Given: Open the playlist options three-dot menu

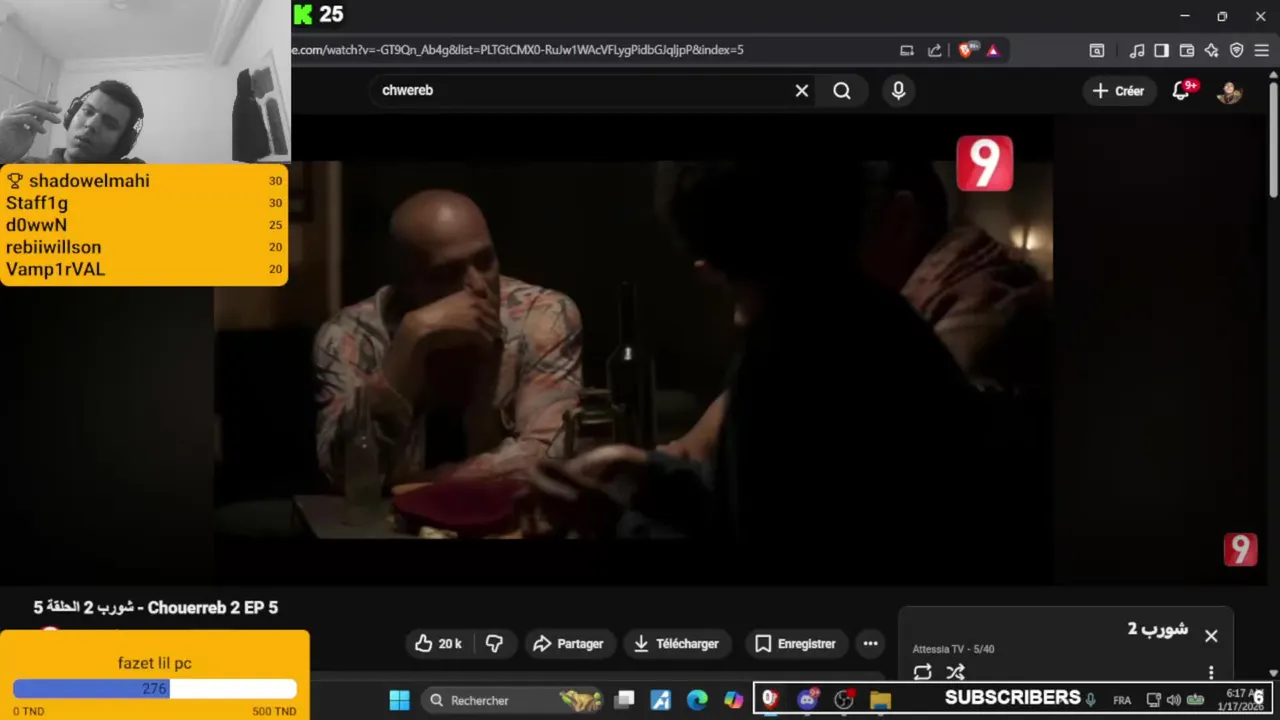Looking at the screenshot, I should tap(1211, 672).
